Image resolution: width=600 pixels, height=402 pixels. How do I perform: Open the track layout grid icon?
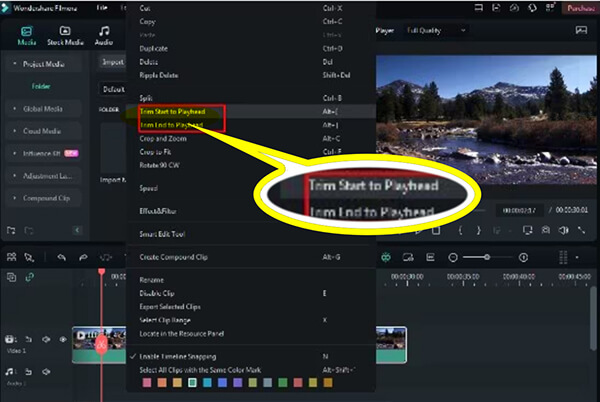coord(562,257)
